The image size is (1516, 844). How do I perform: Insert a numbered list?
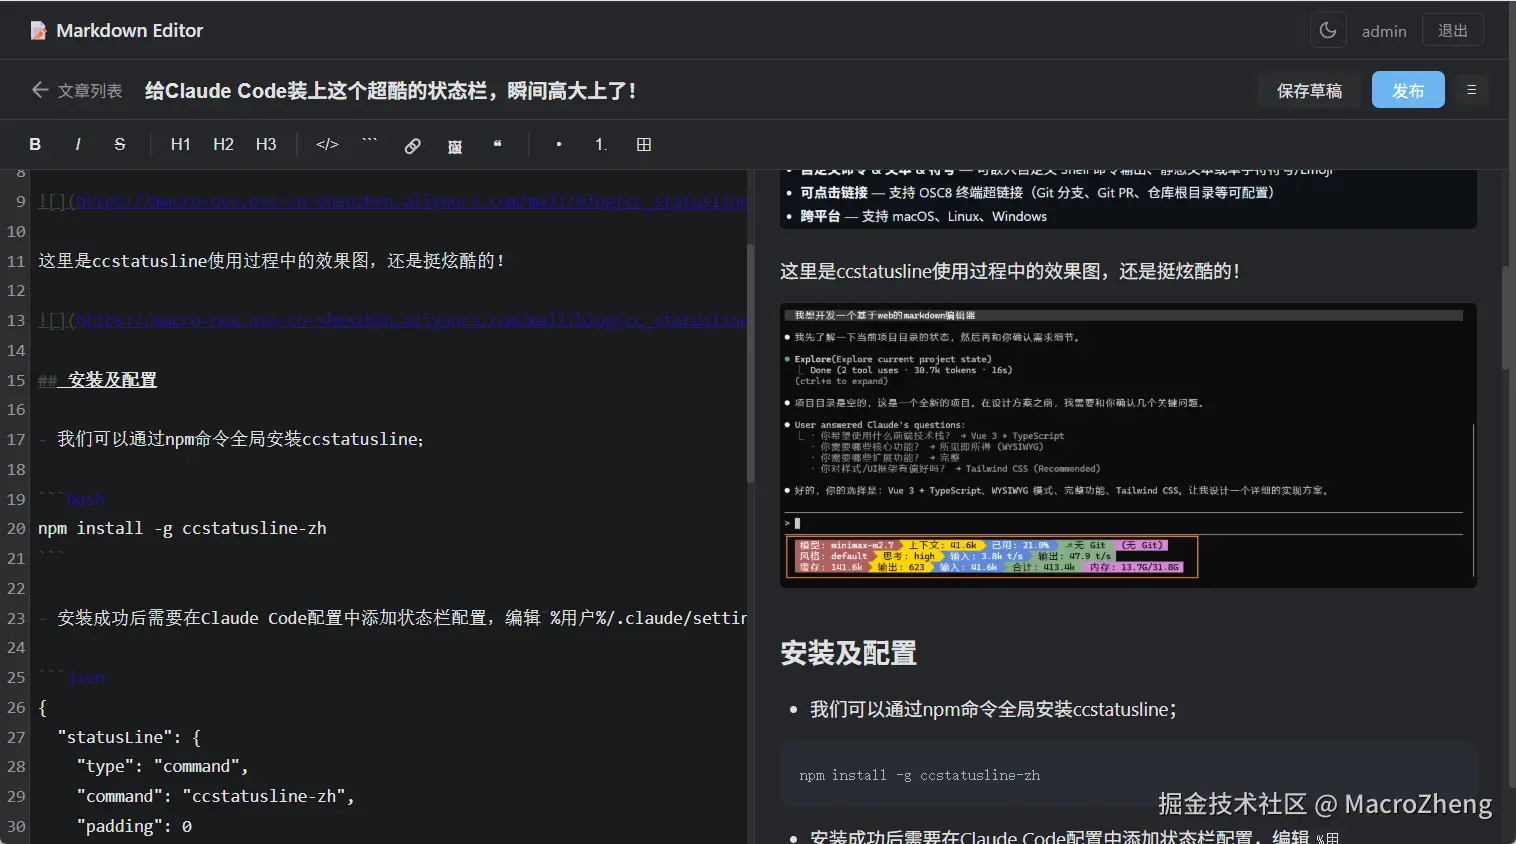coord(601,144)
